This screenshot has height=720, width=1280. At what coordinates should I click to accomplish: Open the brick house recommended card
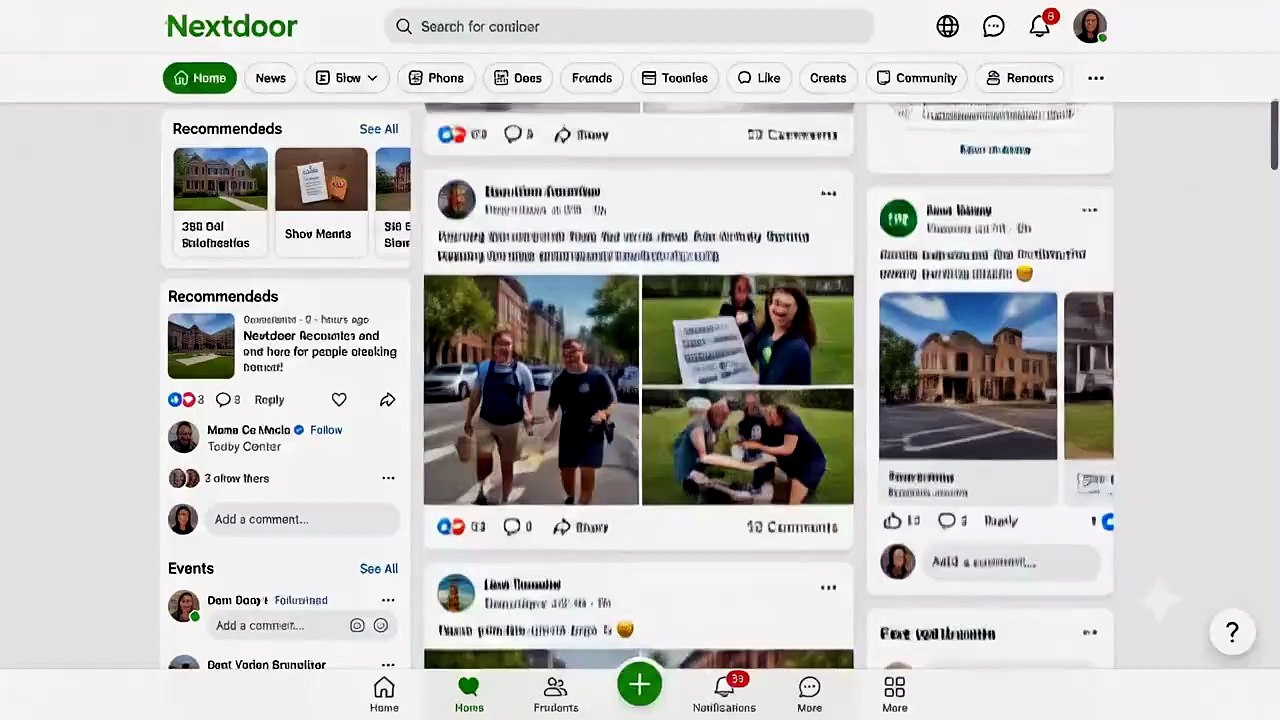220,201
